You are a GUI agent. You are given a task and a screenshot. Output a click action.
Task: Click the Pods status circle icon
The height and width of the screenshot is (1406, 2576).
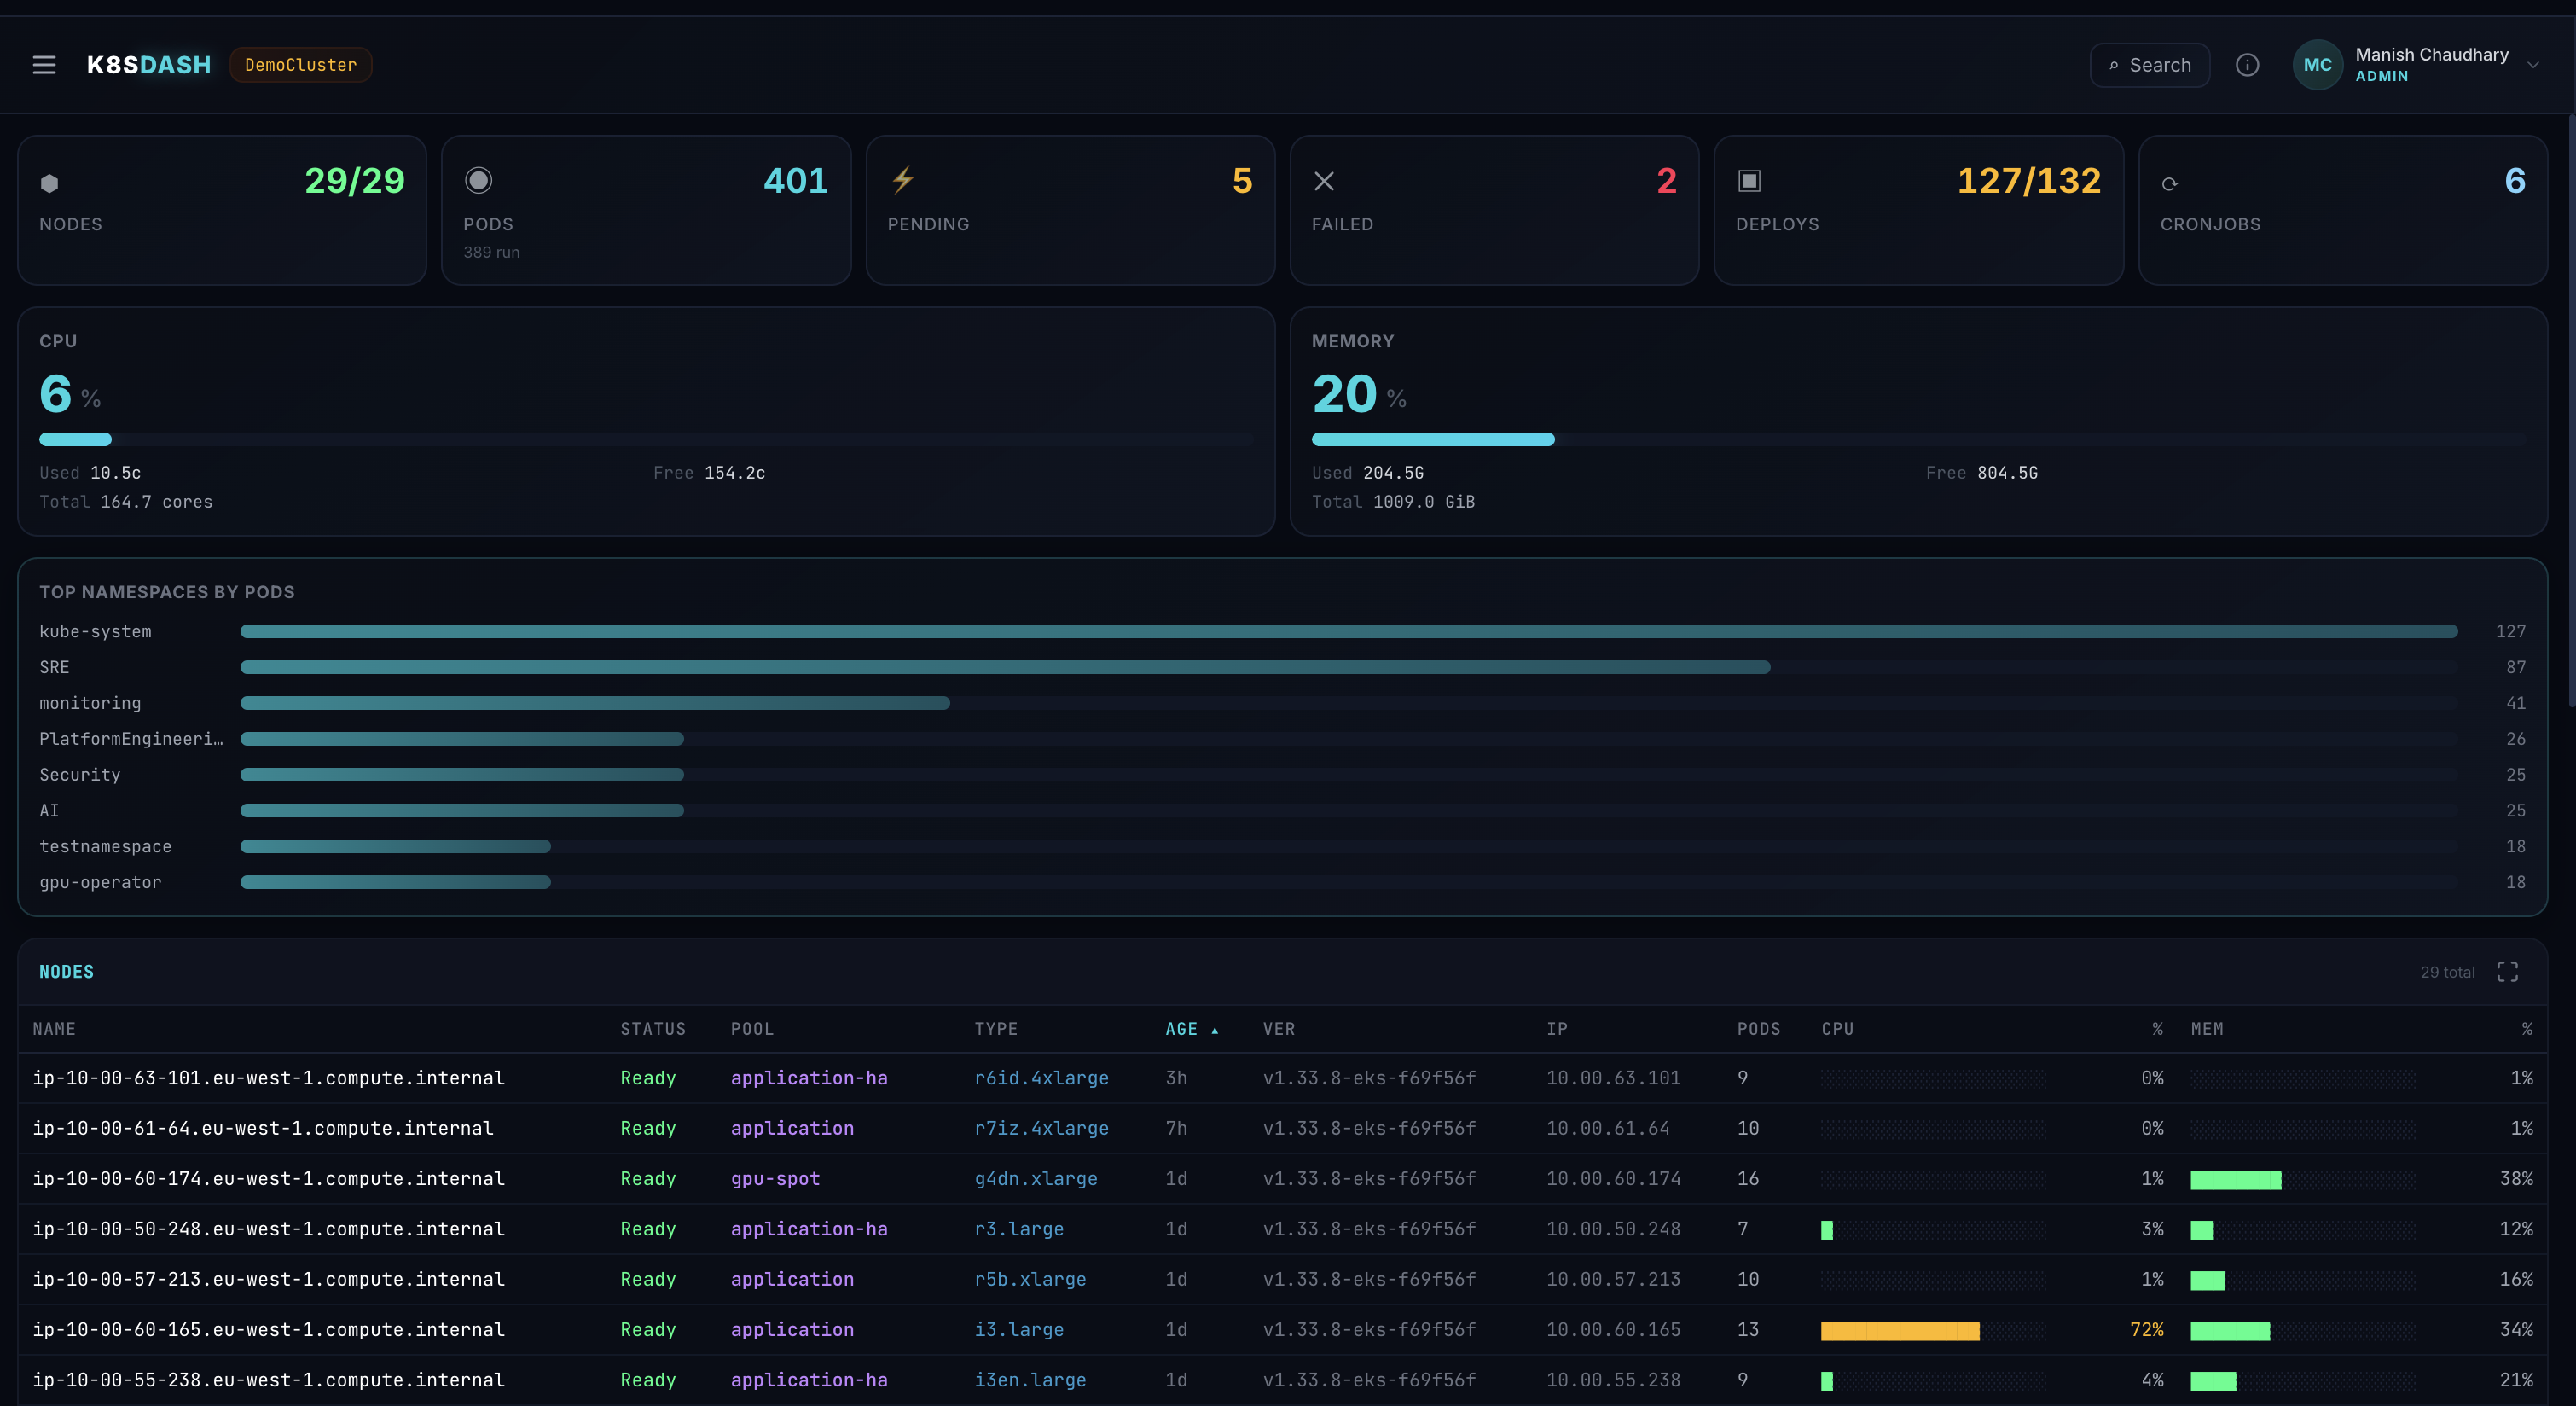(x=478, y=181)
